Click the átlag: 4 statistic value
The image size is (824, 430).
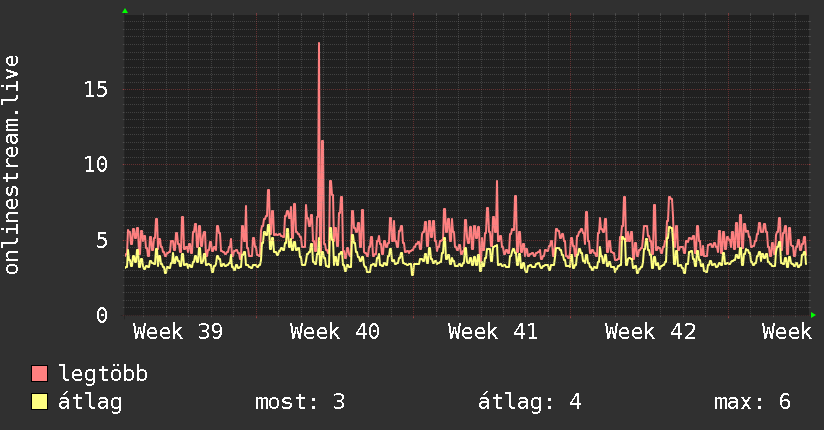tap(530, 402)
